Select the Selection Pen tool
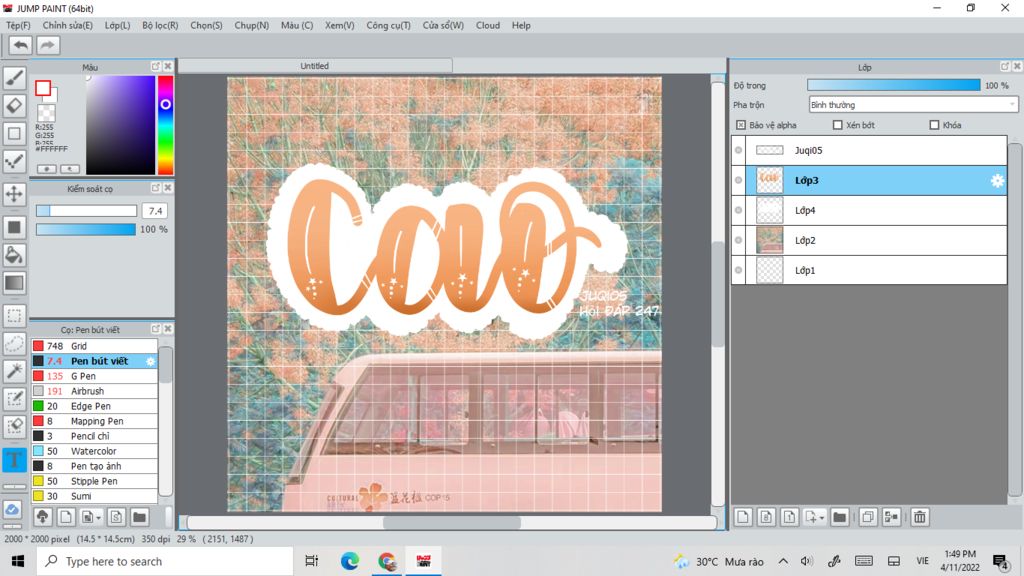Viewport: 1024px width, 576px height. (14, 399)
